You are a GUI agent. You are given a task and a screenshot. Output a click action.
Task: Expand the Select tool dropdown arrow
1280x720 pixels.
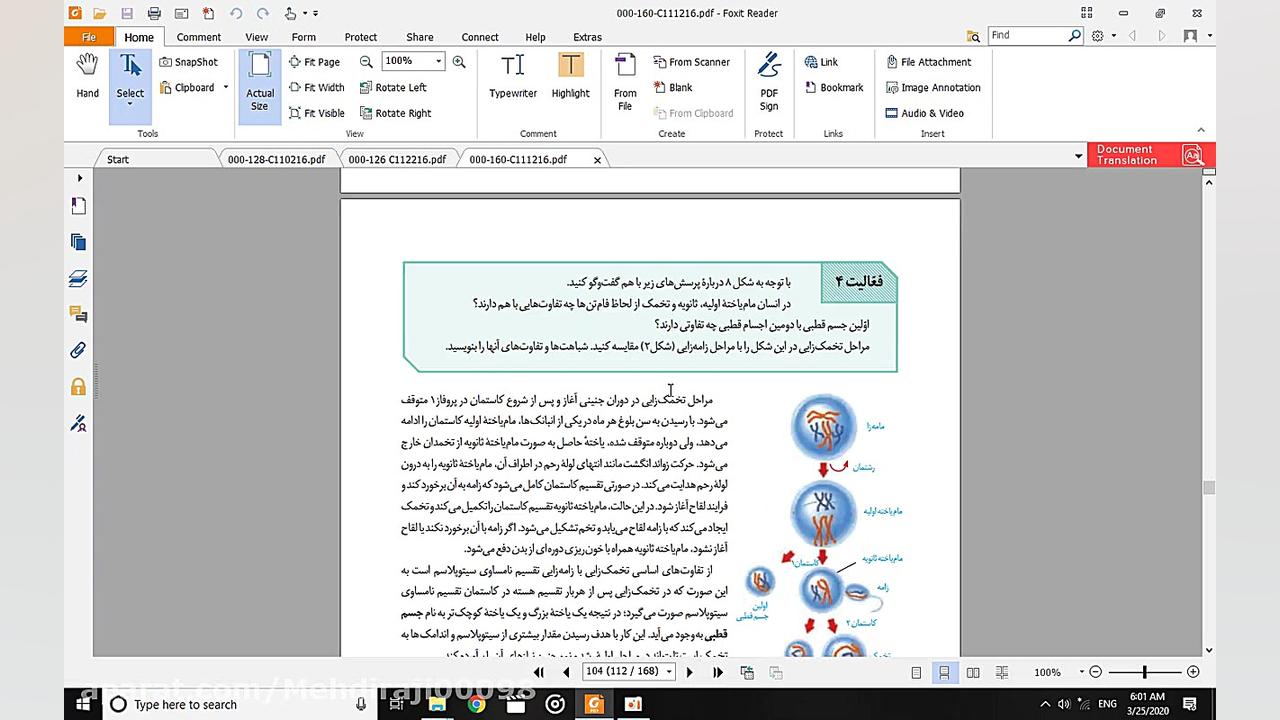131,105
